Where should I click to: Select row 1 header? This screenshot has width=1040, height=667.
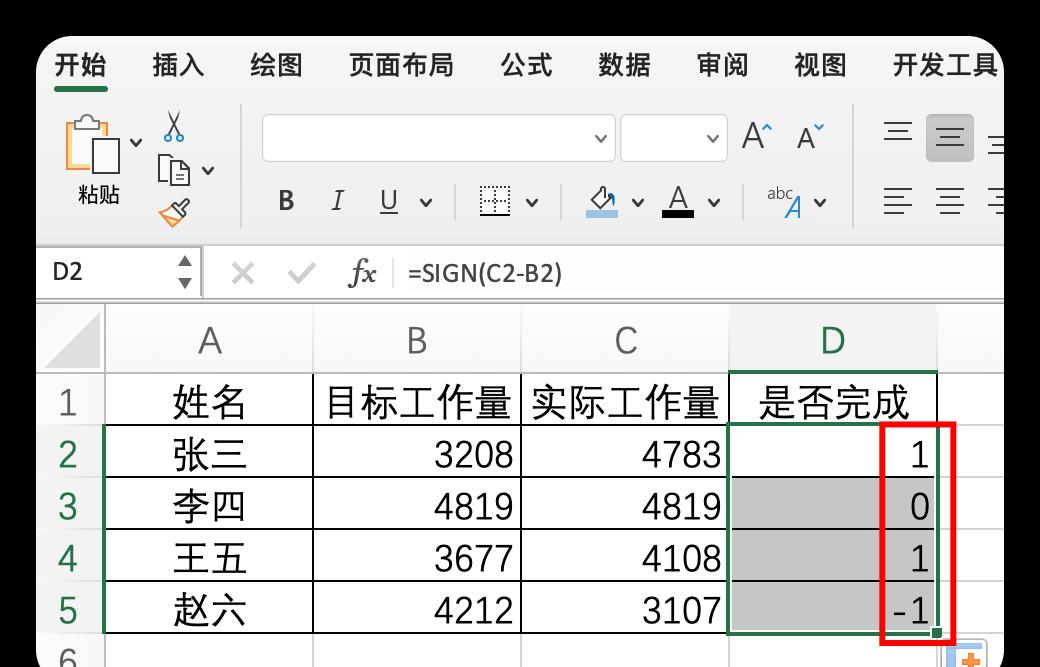point(69,402)
